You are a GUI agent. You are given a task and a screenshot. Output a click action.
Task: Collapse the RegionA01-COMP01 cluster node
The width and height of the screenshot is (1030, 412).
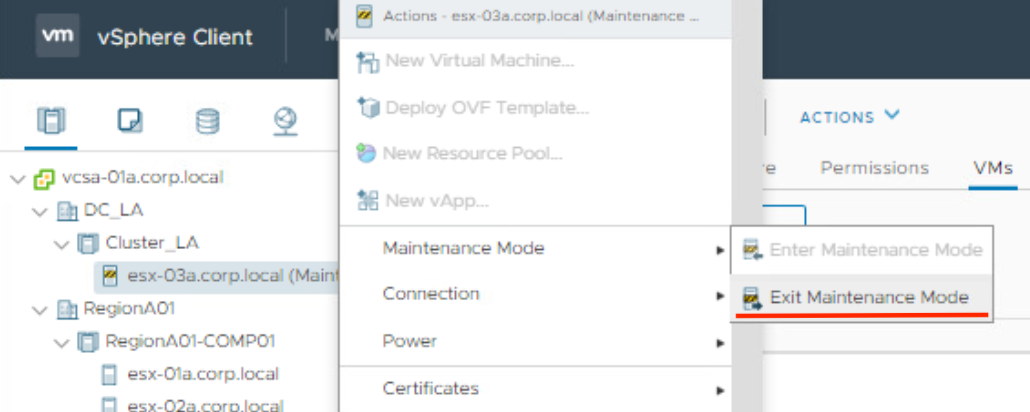(62, 342)
